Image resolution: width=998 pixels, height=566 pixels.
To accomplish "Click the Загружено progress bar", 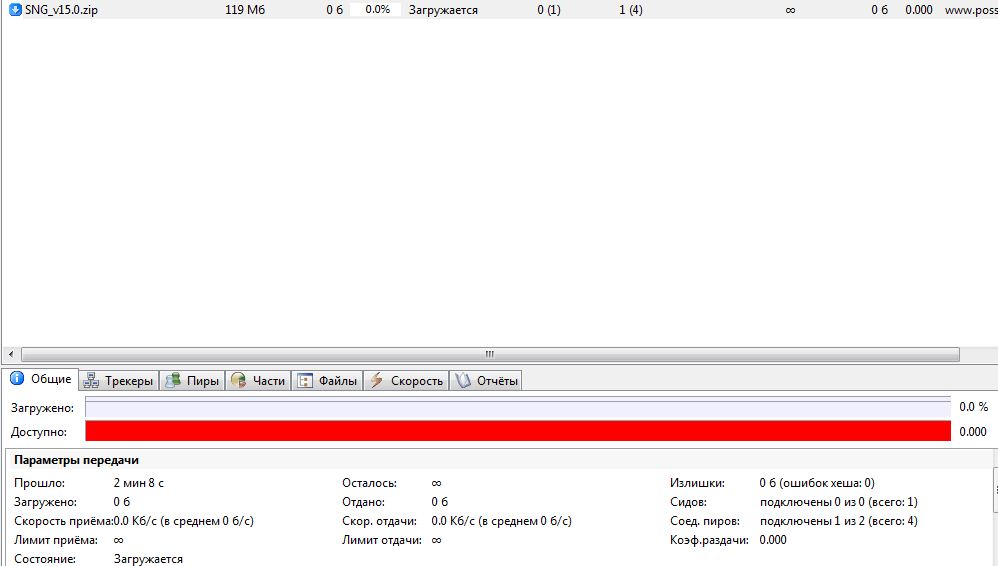I will [518, 407].
